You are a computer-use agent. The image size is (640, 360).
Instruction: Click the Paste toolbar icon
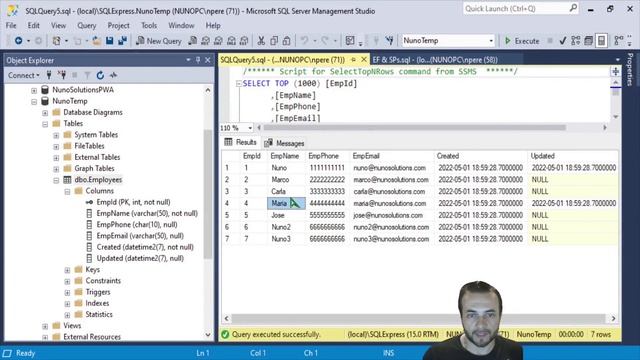click(287, 40)
